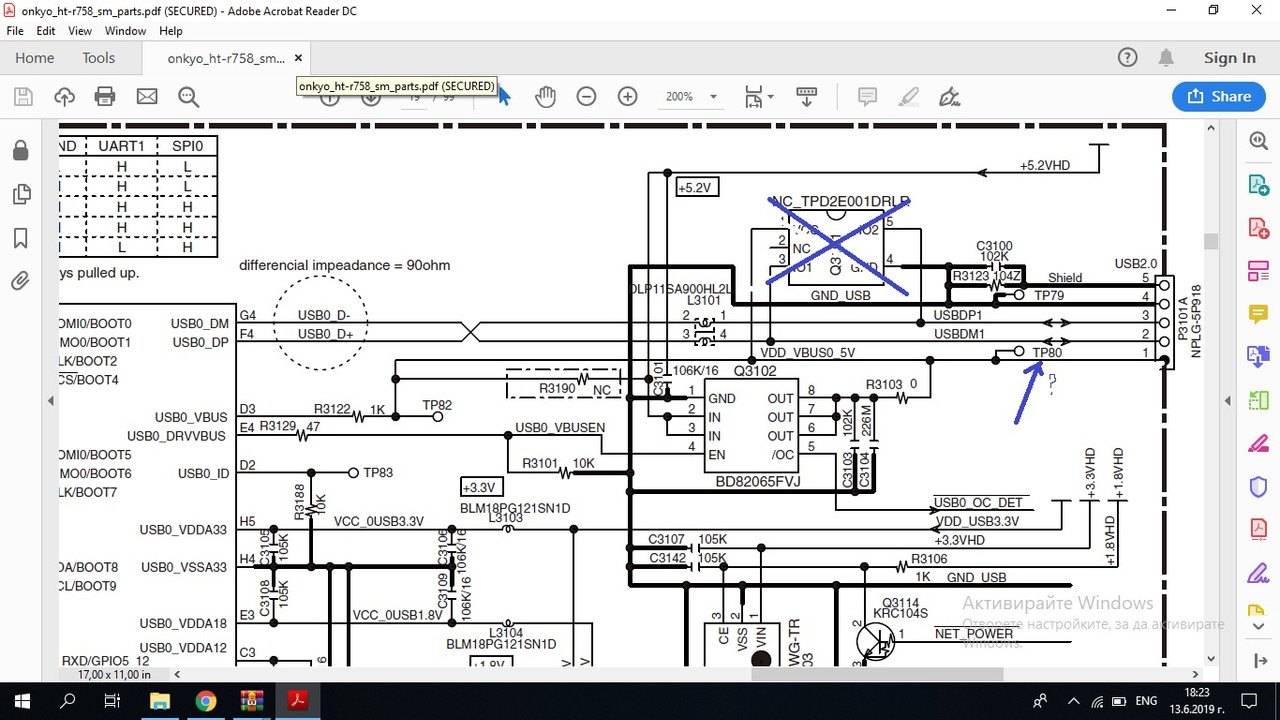
Task: Click the taskbar clock 18:23
Action: click(1199, 692)
